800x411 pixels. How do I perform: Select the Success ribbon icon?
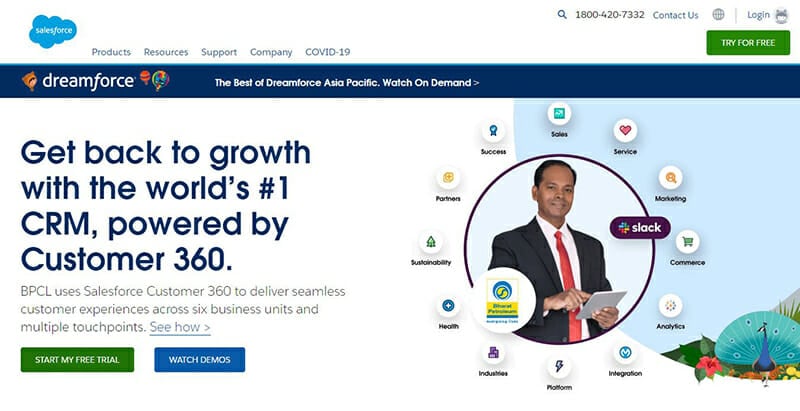click(493, 131)
